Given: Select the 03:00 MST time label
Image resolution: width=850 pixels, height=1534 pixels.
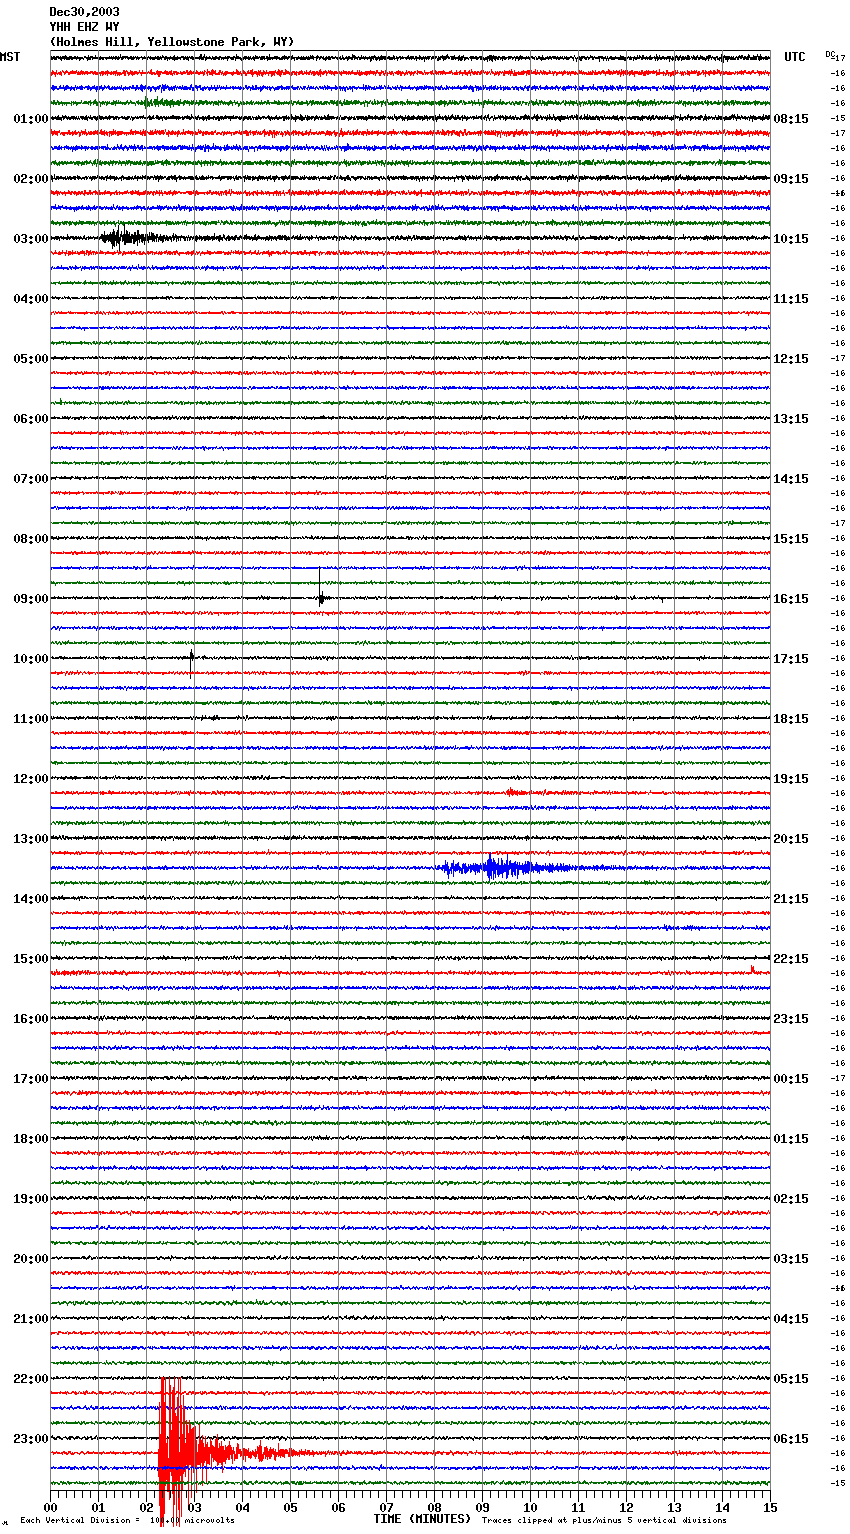Looking at the screenshot, I should click(31, 239).
